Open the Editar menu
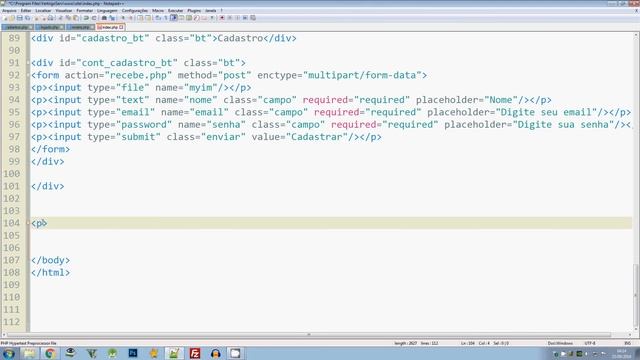640x360 pixels. (x=26, y=11)
